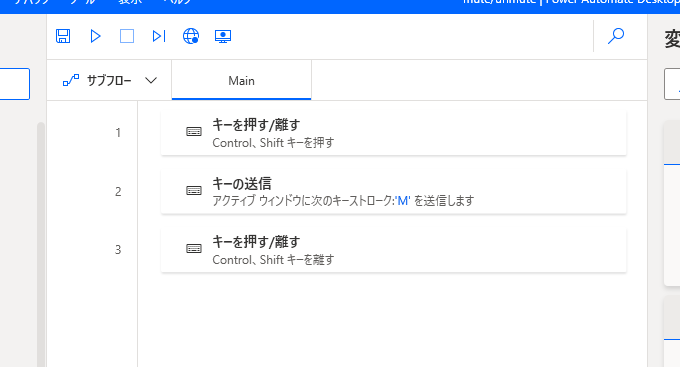
Task: Click line number 2
Action: [118, 192]
